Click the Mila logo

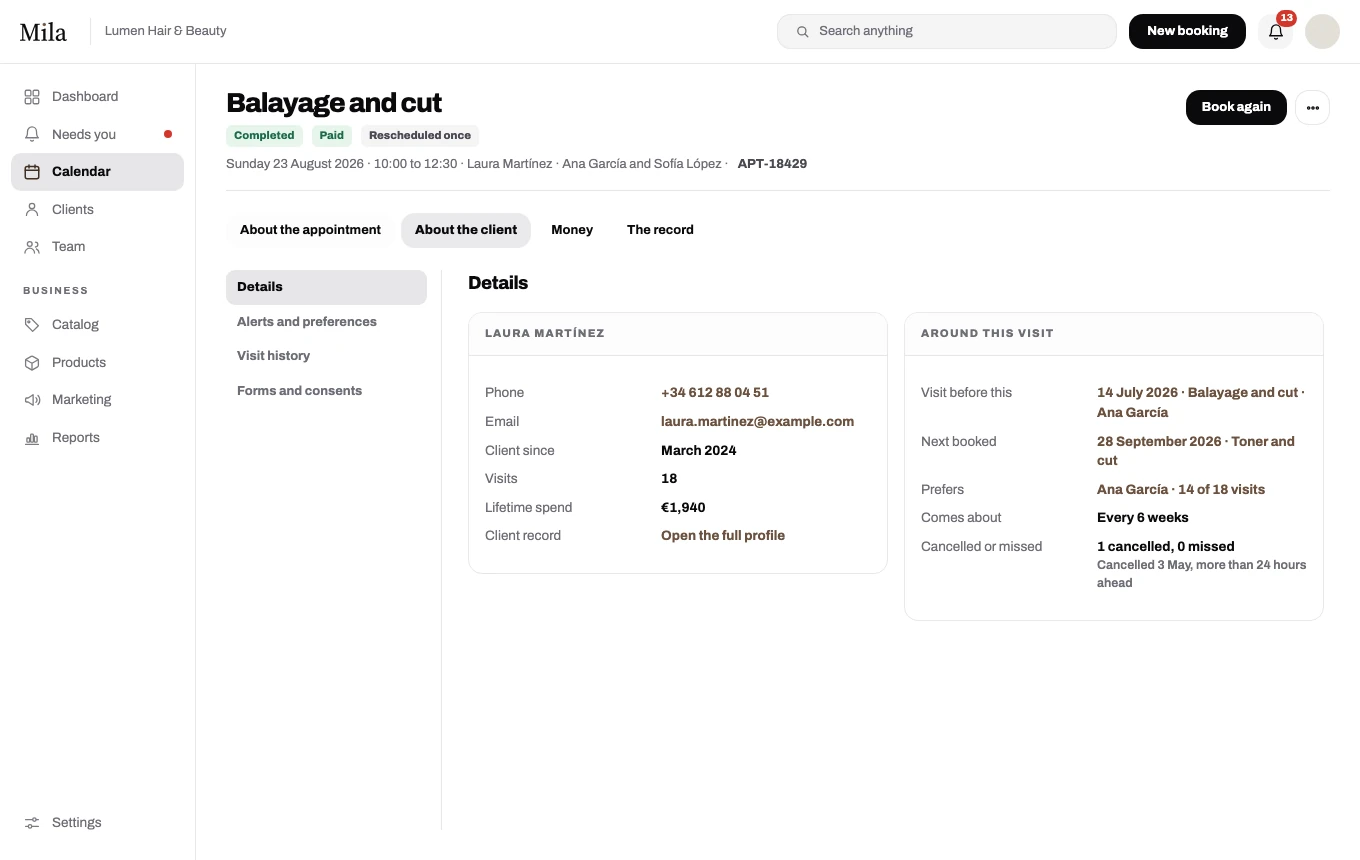point(43,31)
